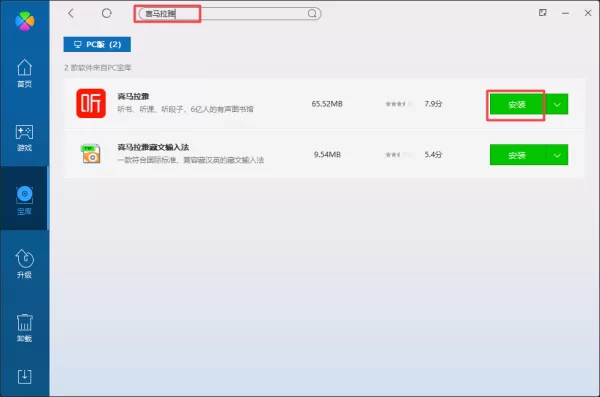
Task: Open the skin/menu icon beside minimize
Action: tap(543, 13)
